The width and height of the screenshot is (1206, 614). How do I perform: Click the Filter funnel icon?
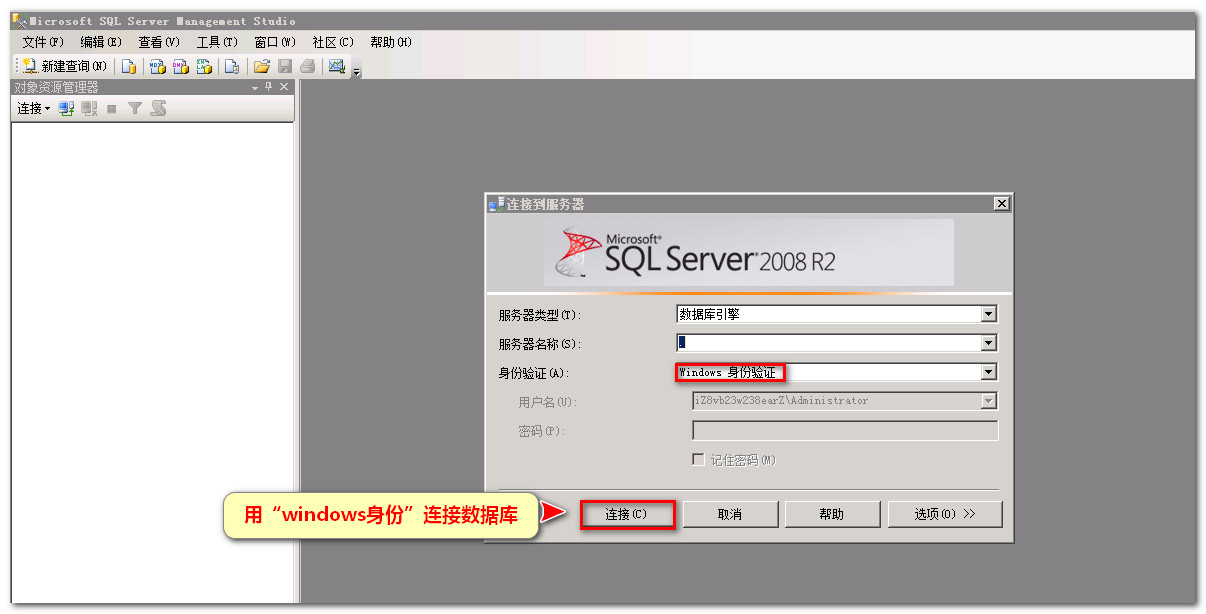pos(134,108)
